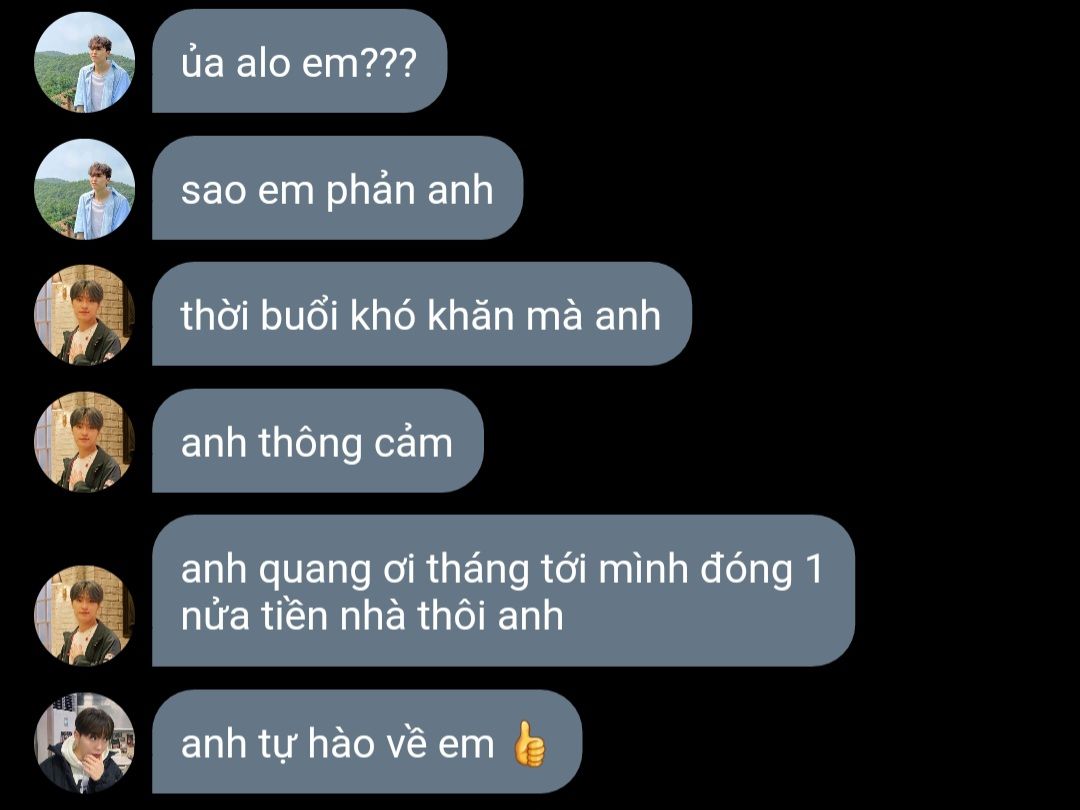
Task: Open profile picture beside 'thời buổi khó khăn' message
Action: pos(84,315)
